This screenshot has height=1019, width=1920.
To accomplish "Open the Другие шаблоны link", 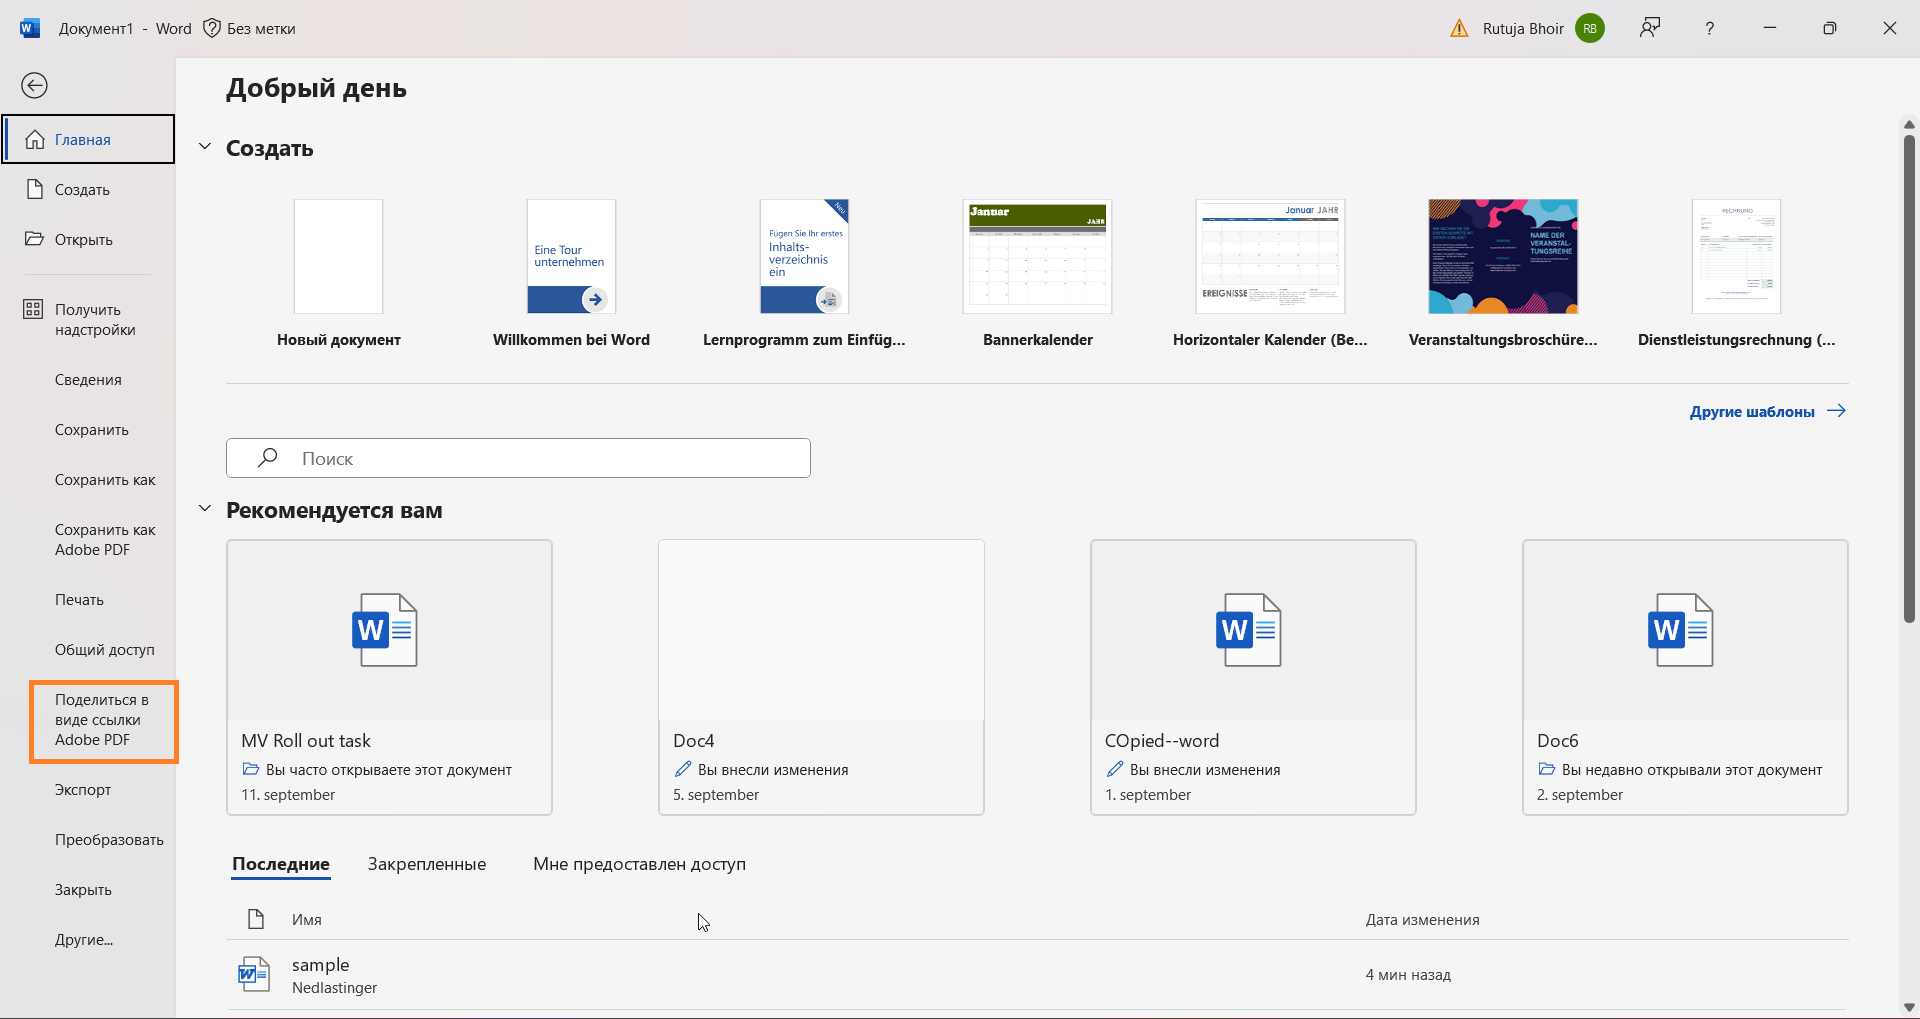I will [1767, 411].
